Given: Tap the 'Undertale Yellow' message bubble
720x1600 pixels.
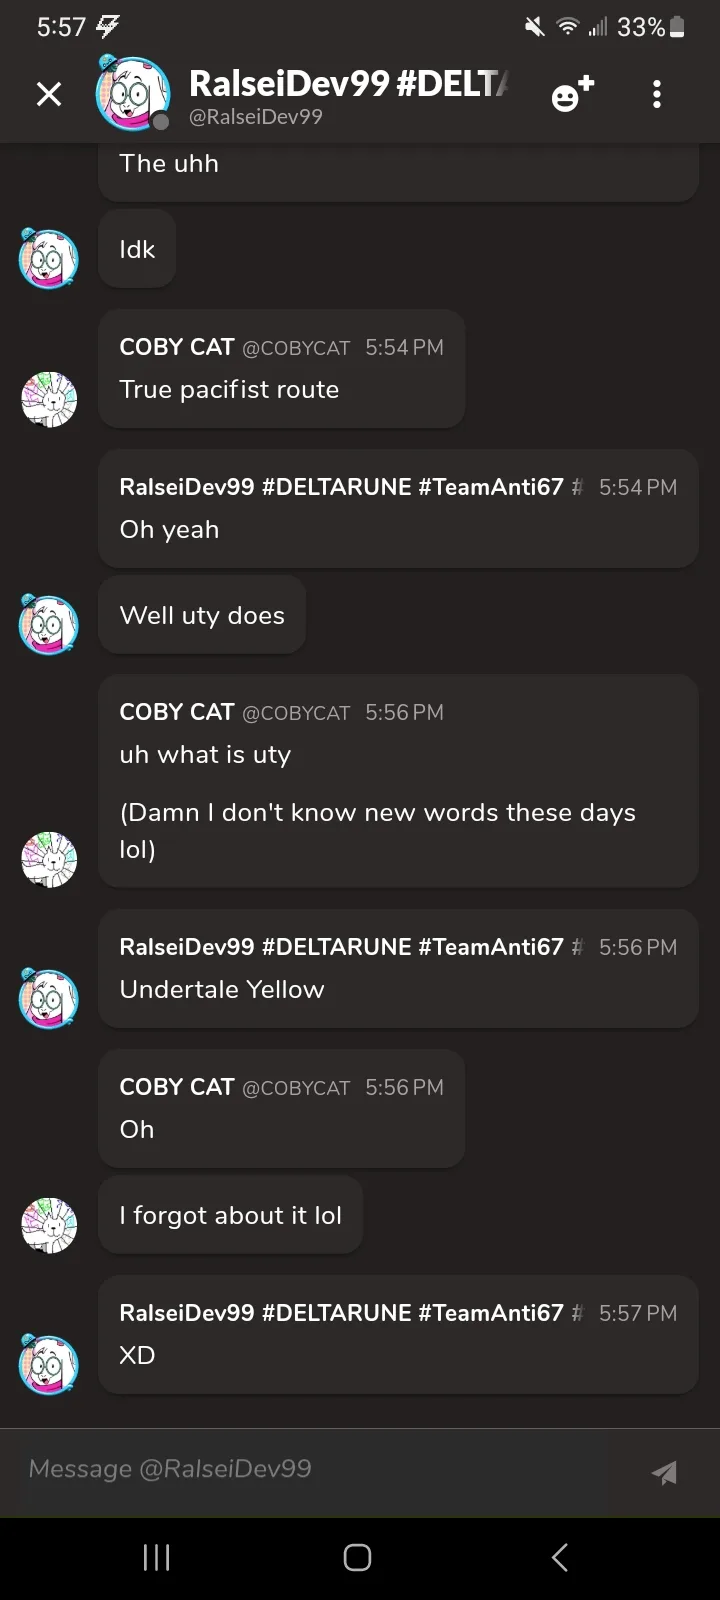Looking at the screenshot, I should [222, 989].
